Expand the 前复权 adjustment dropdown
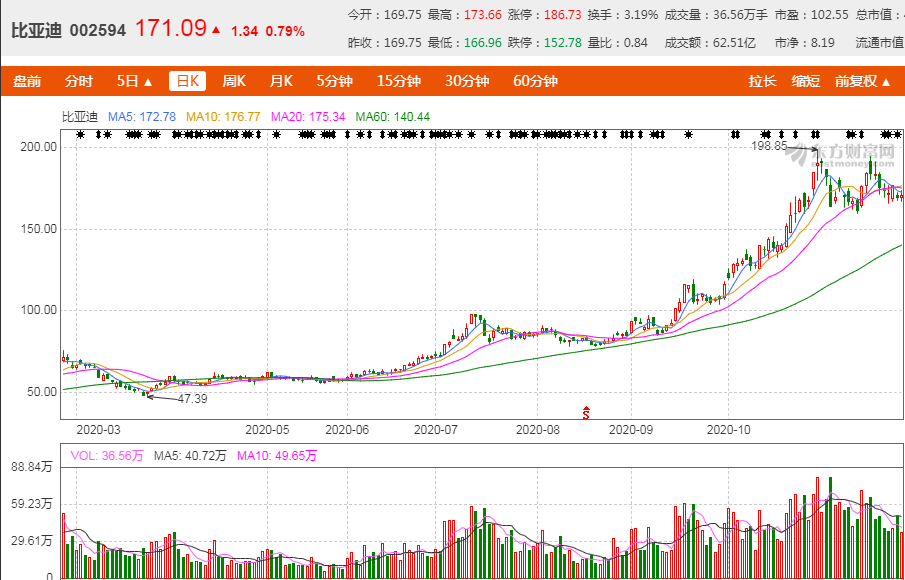This screenshot has height=580, width=905. 863,81
